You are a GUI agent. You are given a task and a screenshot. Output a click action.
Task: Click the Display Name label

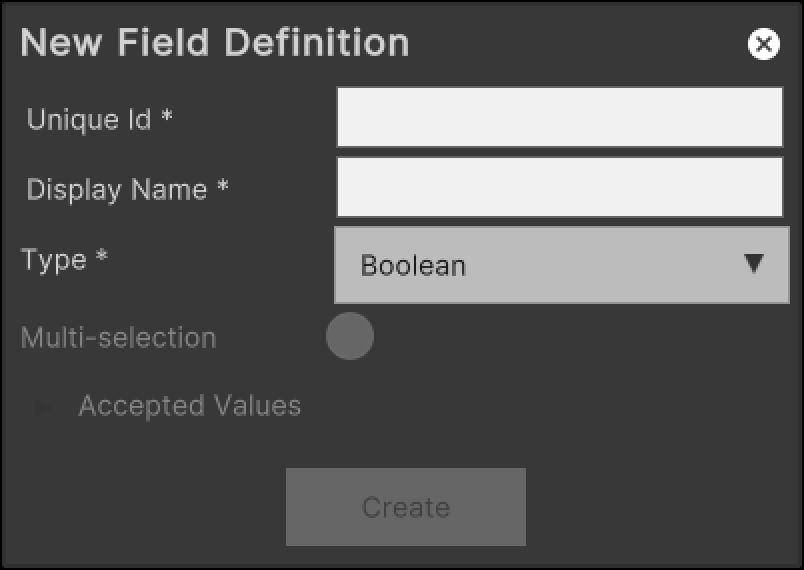(x=116, y=190)
